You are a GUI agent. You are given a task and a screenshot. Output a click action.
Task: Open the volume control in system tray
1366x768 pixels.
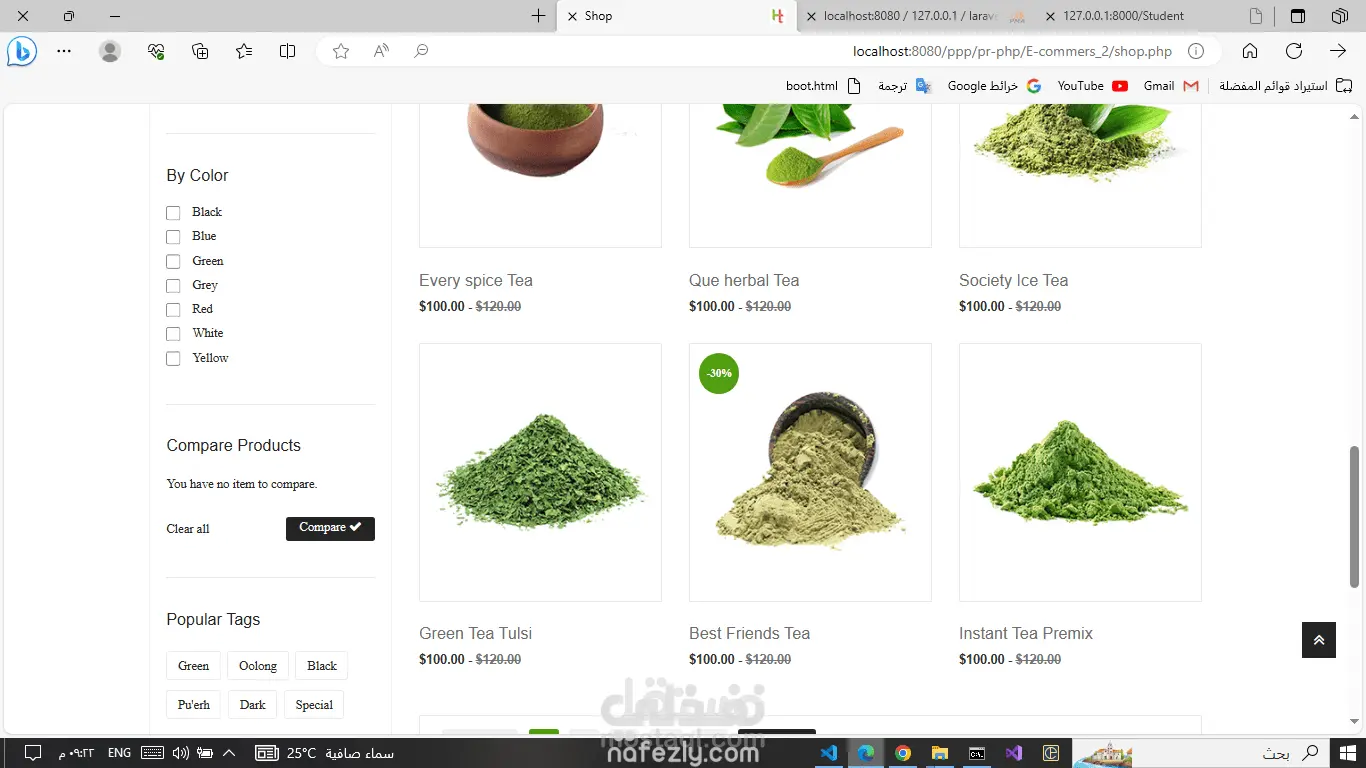click(x=180, y=753)
